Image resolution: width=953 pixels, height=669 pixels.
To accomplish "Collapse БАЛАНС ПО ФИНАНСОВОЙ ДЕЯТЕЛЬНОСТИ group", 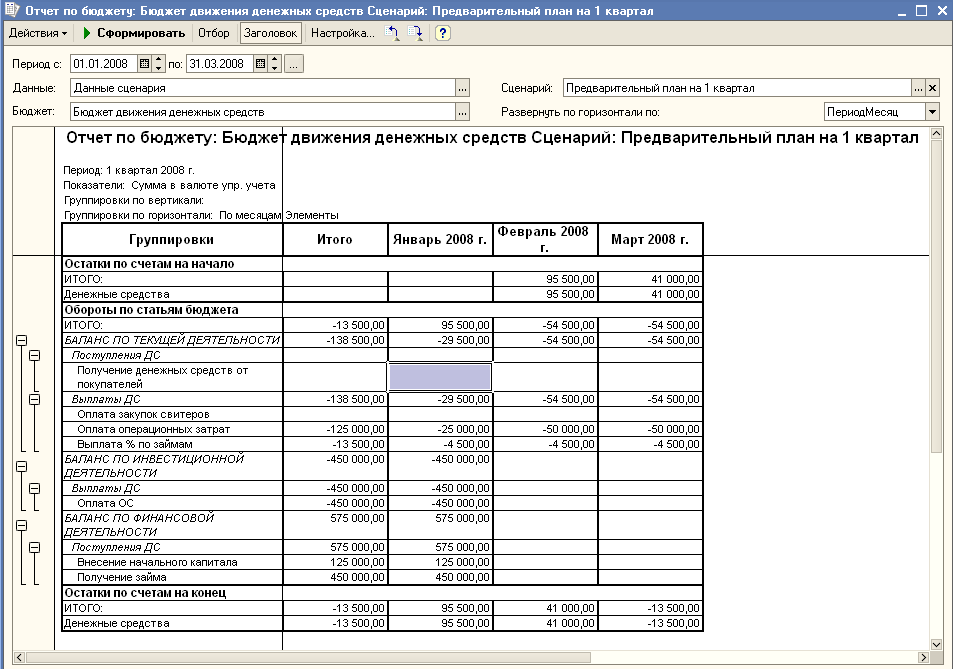I will click(21, 526).
